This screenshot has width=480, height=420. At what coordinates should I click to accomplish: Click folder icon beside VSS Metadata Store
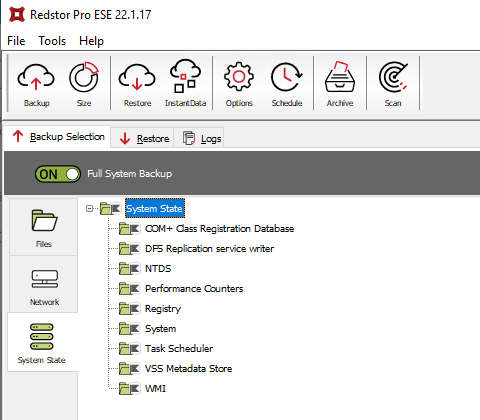coord(129,369)
